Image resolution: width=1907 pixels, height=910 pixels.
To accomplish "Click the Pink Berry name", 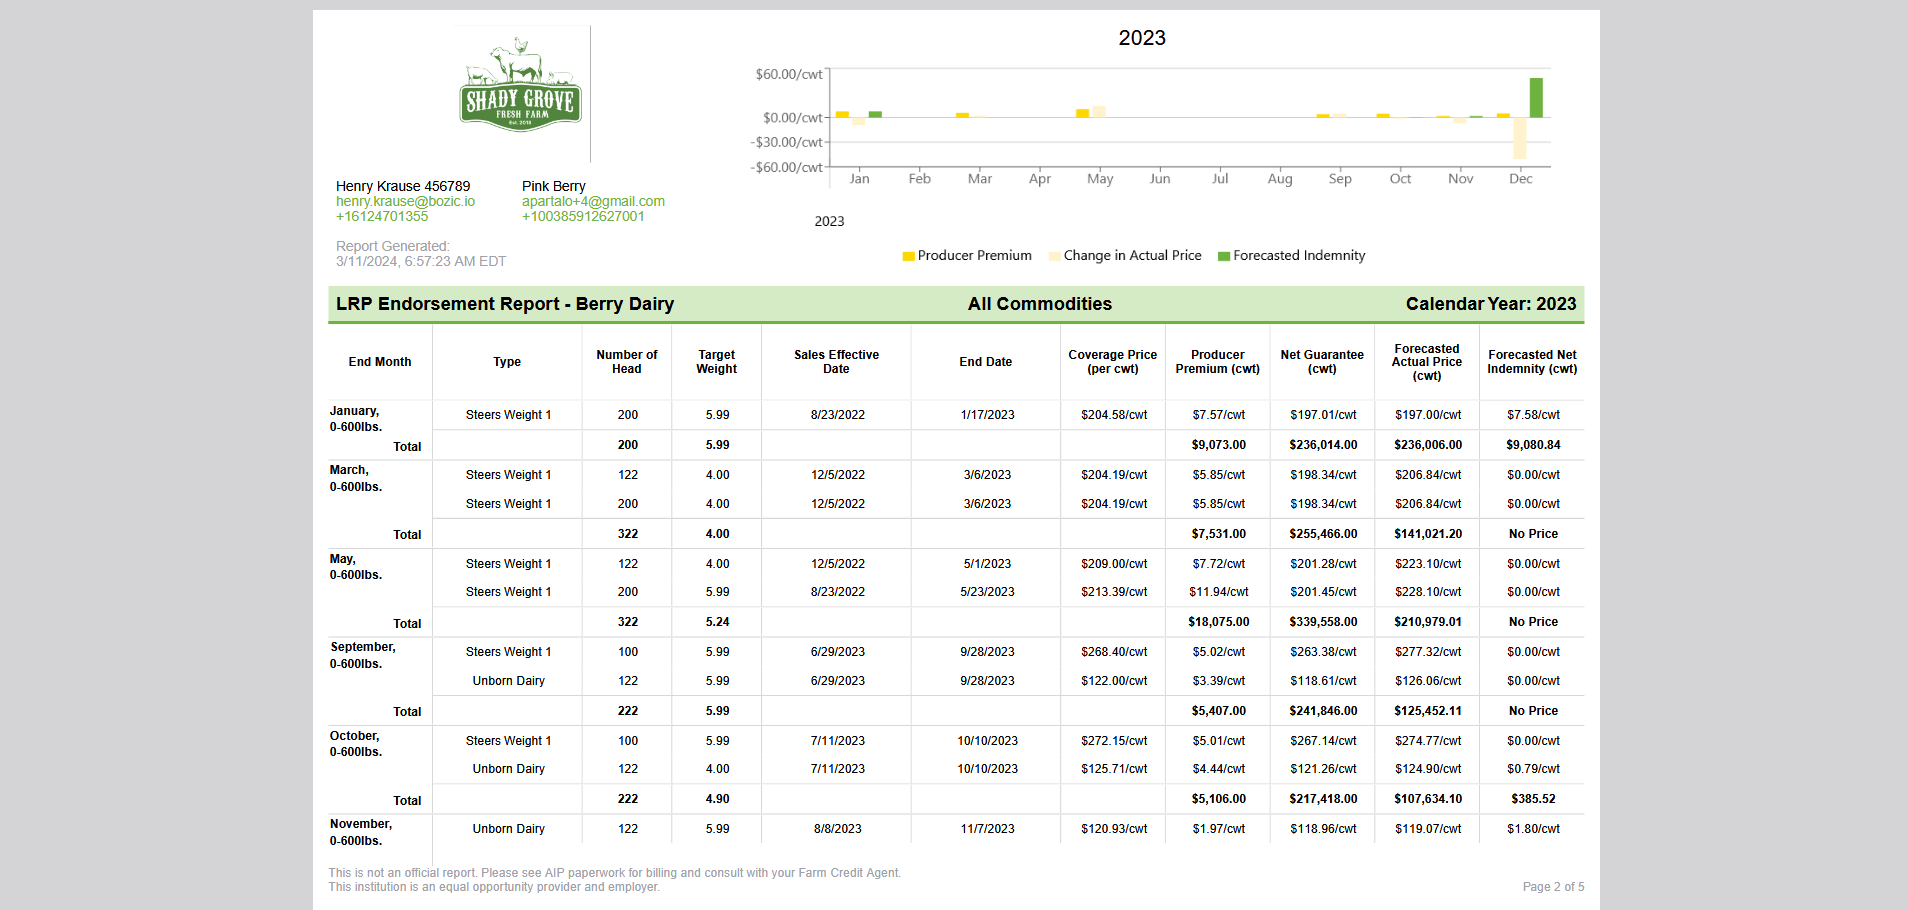I will (x=554, y=186).
